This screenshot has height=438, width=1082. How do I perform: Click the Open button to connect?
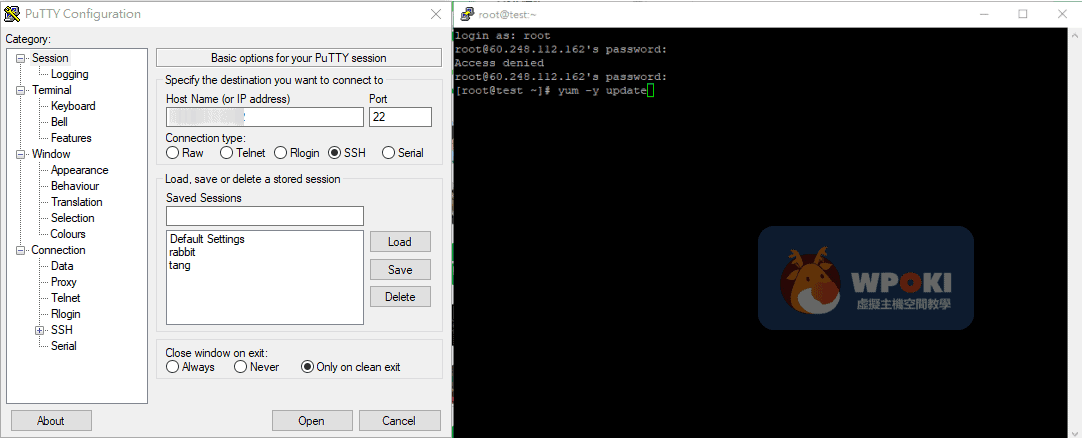pos(311,421)
